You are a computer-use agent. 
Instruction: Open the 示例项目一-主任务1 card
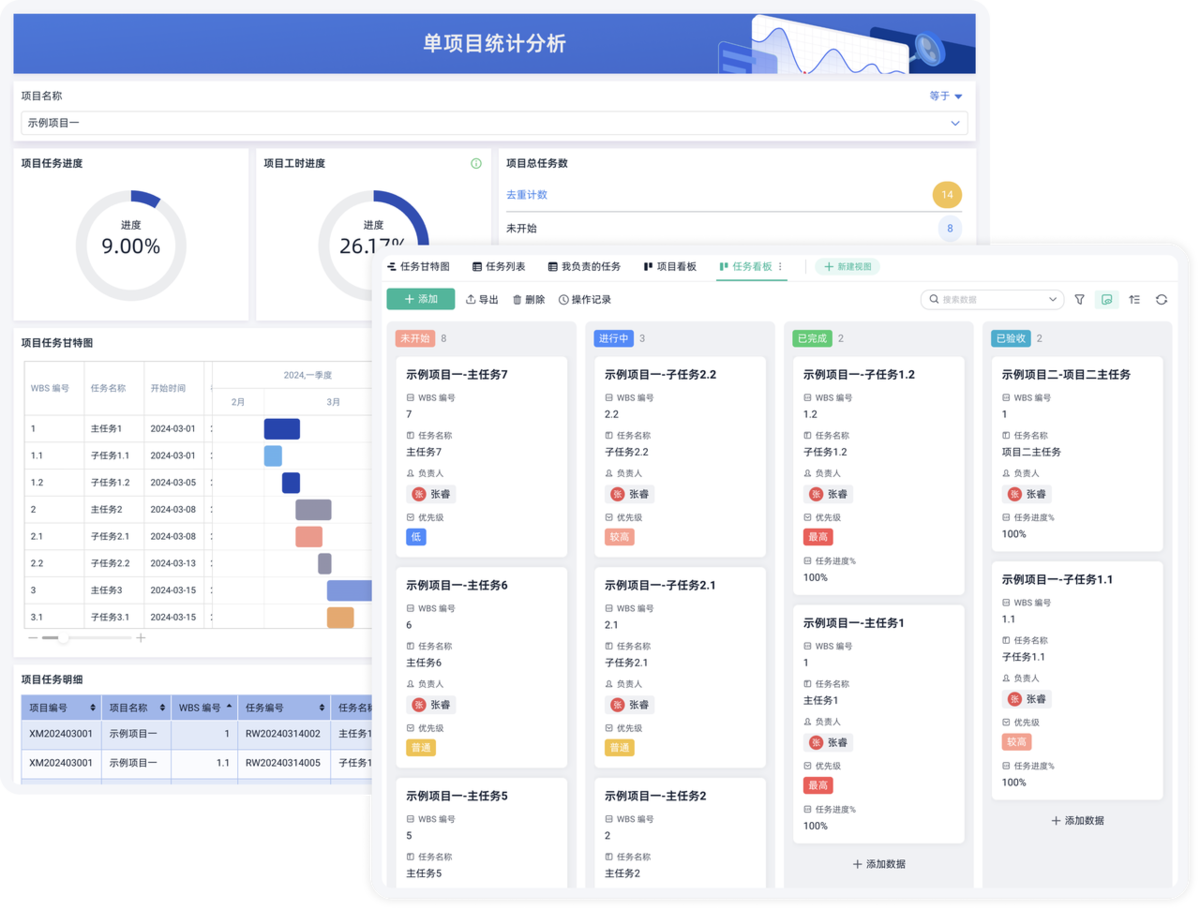click(879, 724)
